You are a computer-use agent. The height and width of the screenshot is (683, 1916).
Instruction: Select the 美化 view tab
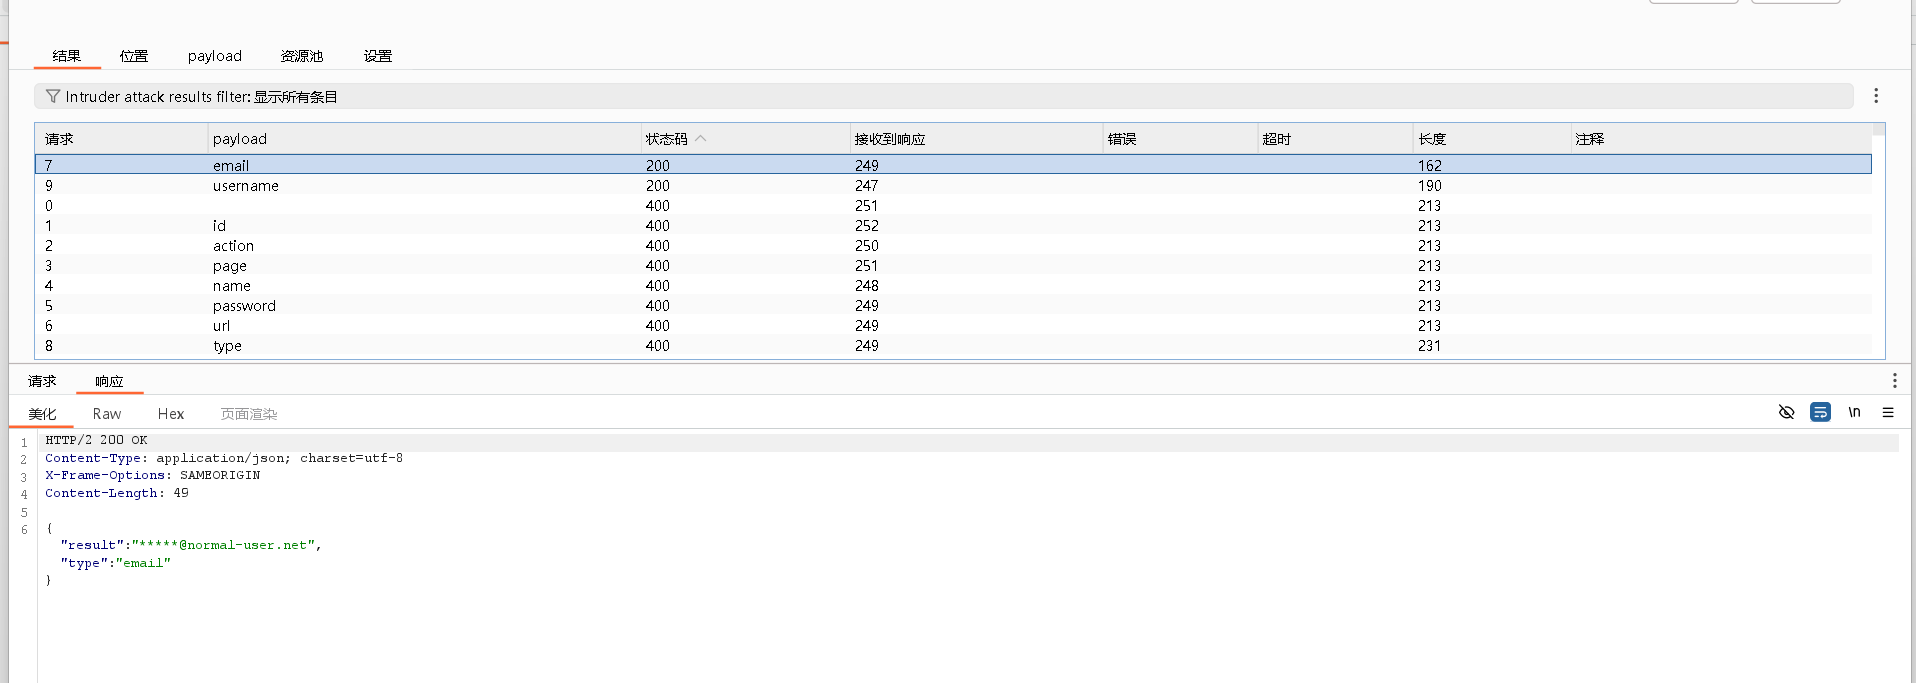[x=42, y=414]
